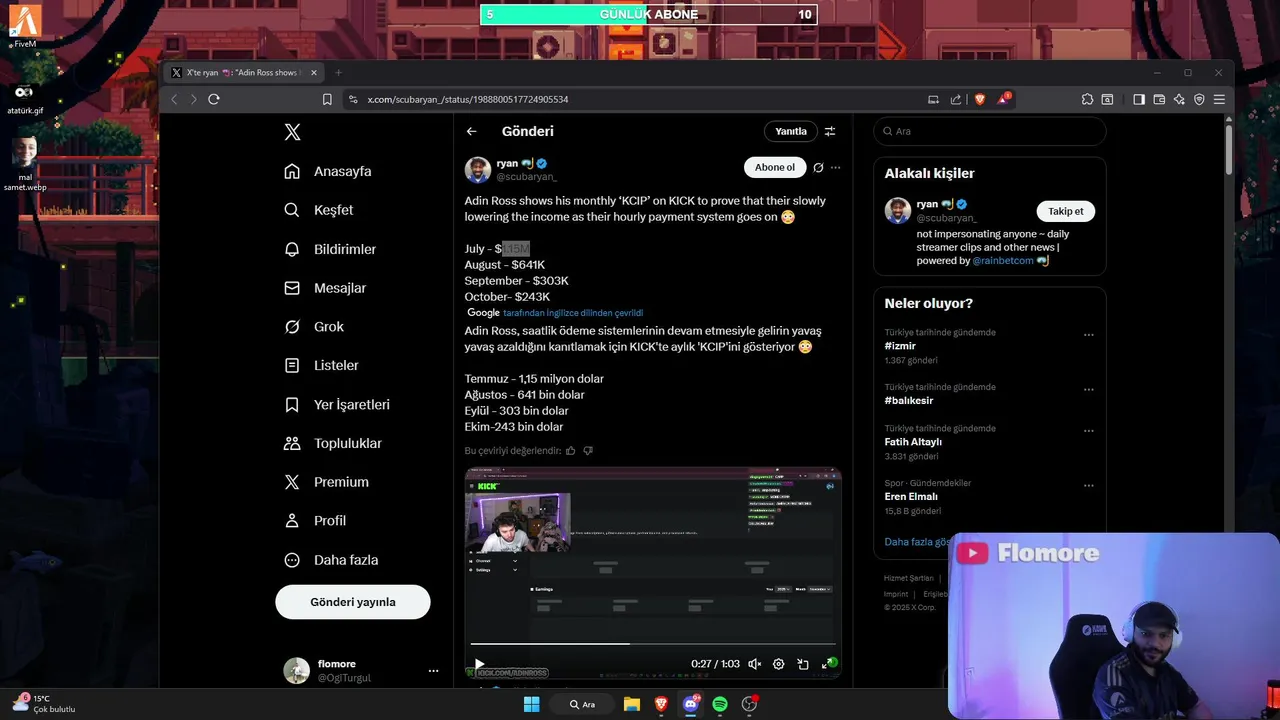Unmute the video sound

coord(755,664)
